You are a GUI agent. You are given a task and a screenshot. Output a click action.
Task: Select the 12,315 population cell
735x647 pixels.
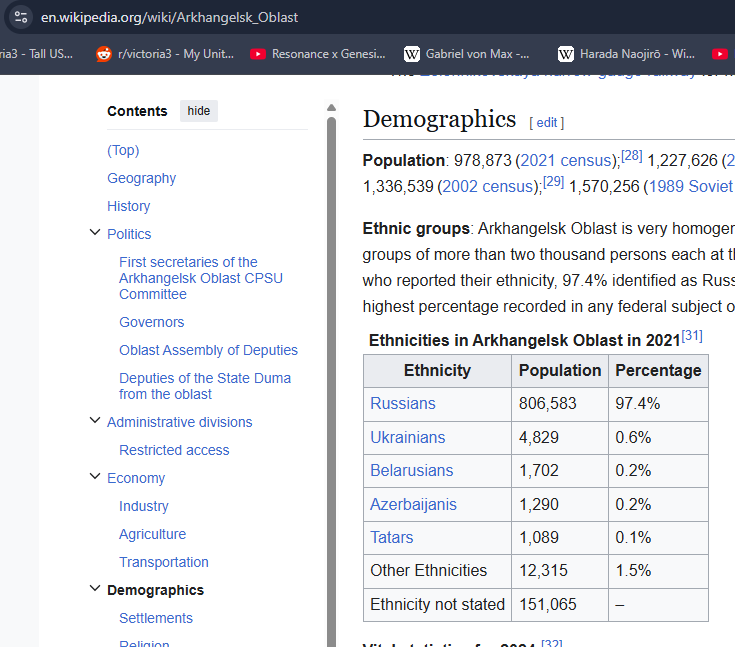(x=560, y=571)
